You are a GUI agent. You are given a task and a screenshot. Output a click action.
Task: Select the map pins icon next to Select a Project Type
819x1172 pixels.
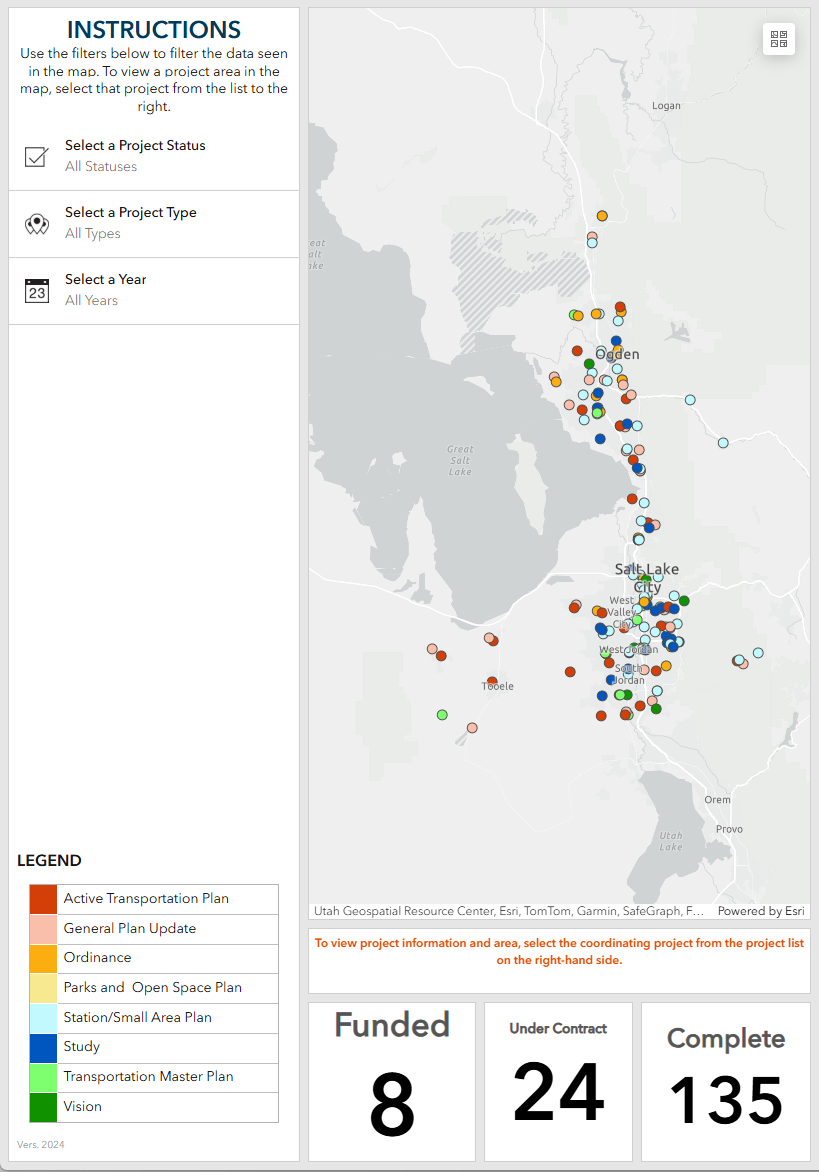point(36,223)
